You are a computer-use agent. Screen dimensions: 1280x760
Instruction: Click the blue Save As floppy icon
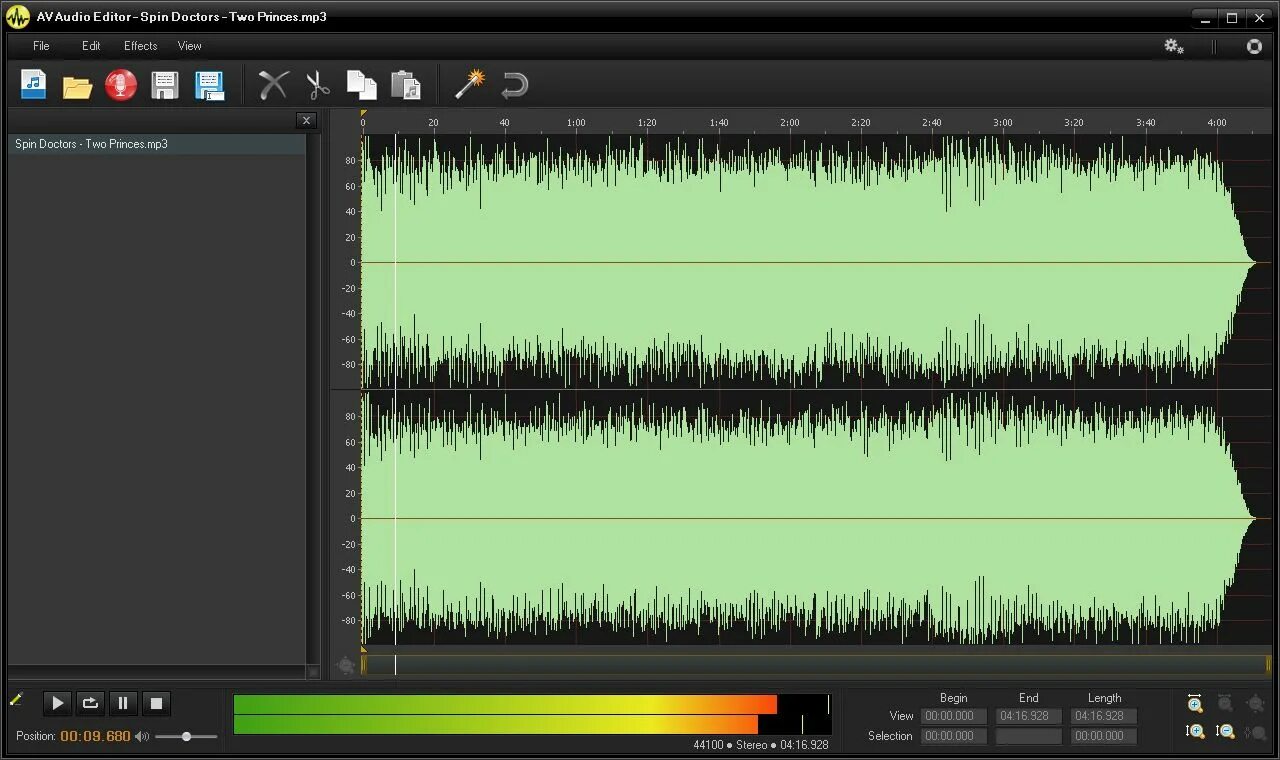point(209,85)
